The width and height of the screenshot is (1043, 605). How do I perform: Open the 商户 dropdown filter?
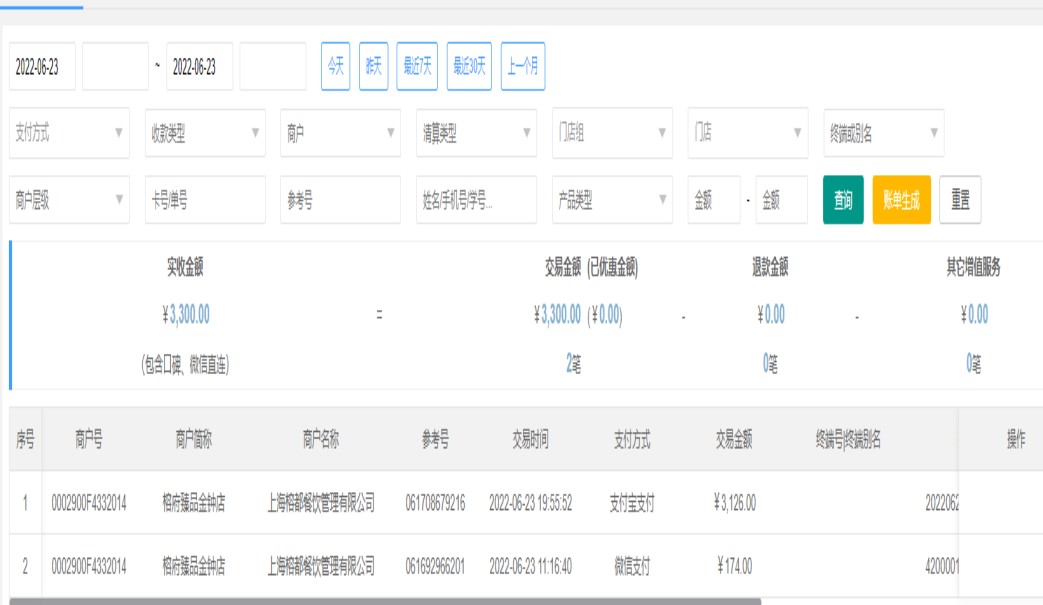coord(340,133)
